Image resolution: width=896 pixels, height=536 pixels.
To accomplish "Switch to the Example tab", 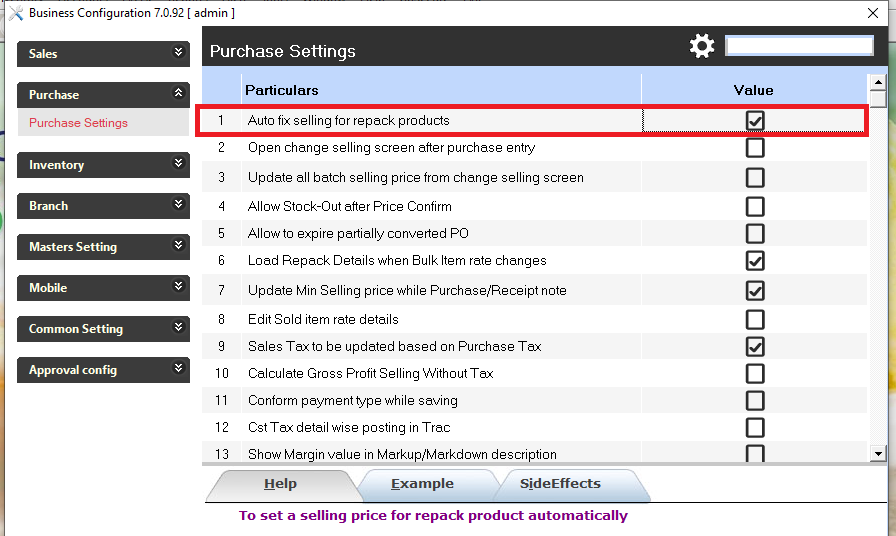I will tap(422, 484).
